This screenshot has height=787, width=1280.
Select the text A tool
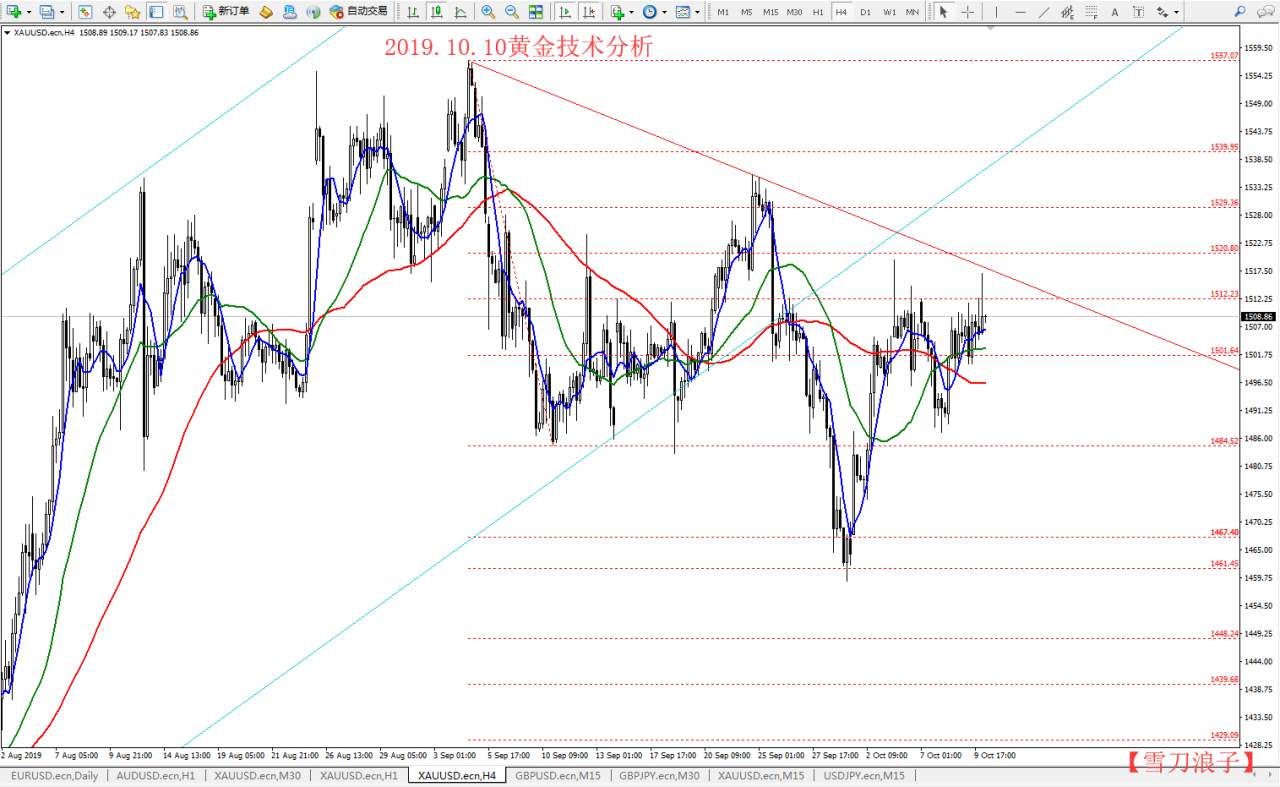[1115, 12]
